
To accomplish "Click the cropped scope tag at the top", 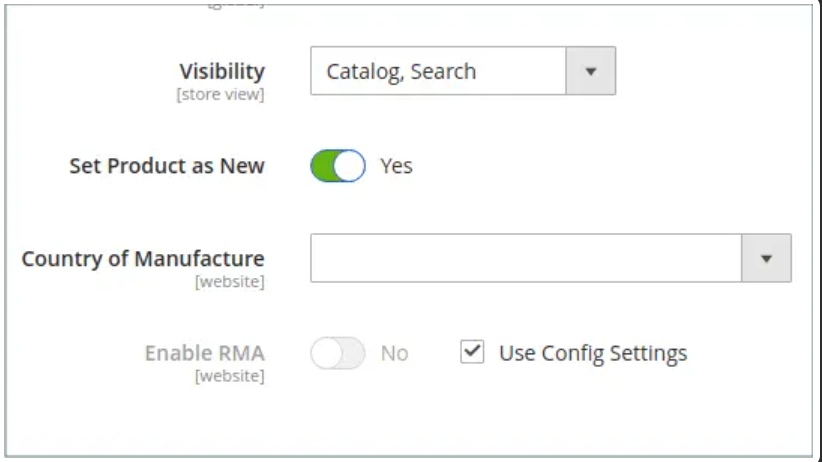I will click(x=236, y=4).
